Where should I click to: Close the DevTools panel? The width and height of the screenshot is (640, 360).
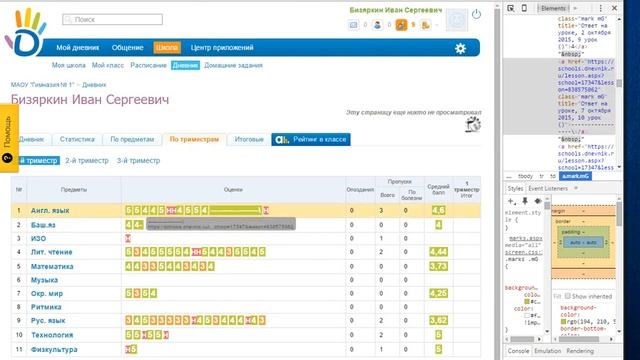click(614, 8)
